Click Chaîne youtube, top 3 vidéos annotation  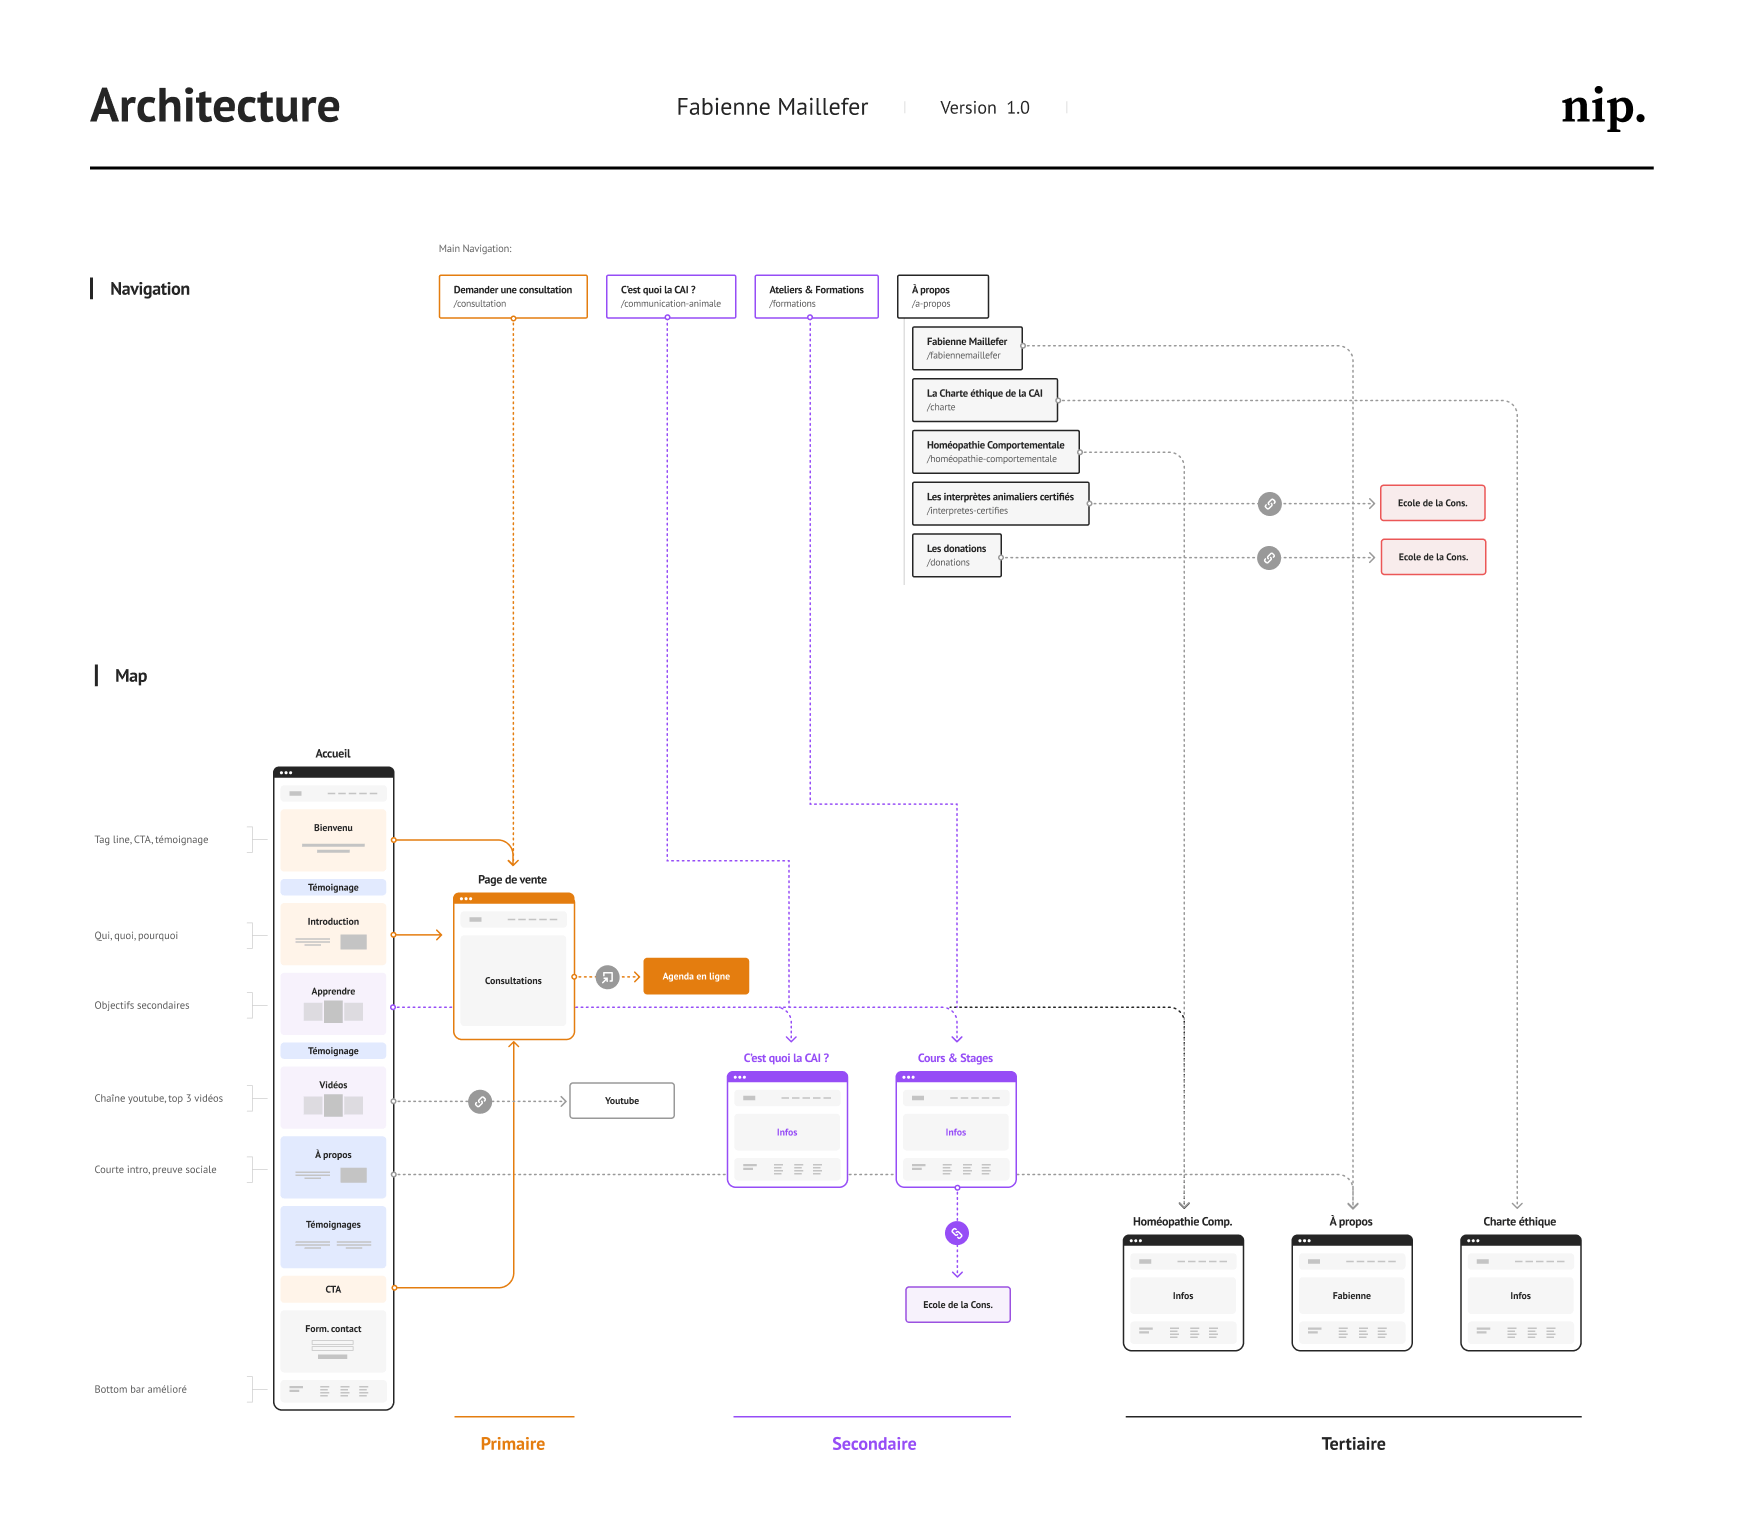(159, 1099)
